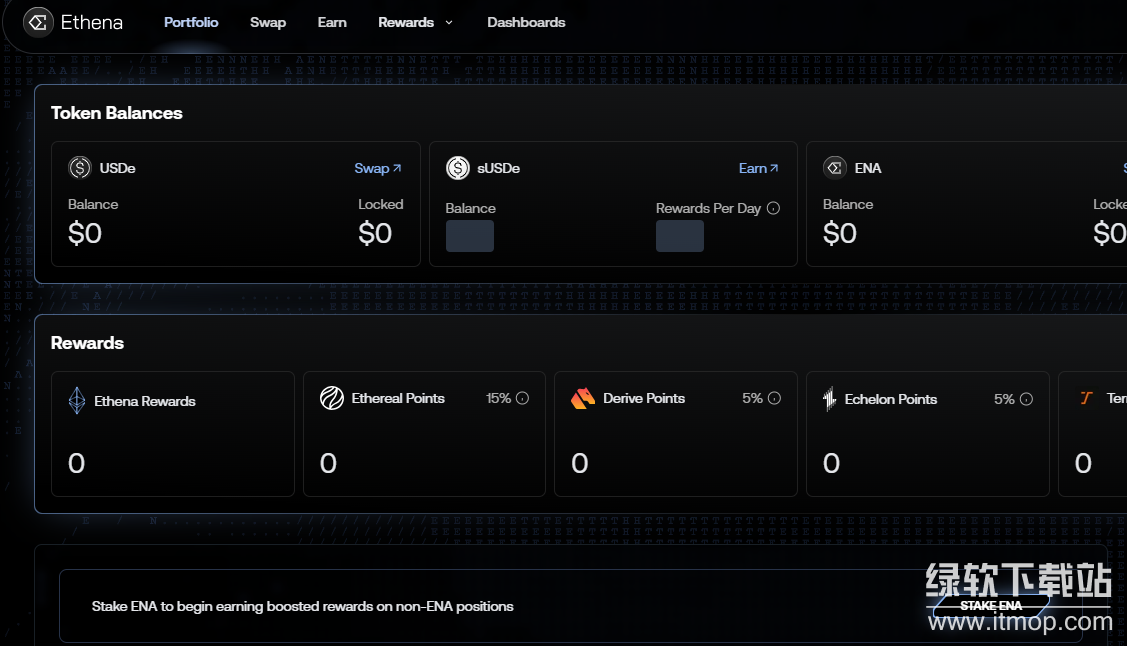
Task: Switch to Dashboards in the top menu
Action: click(x=526, y=22)
